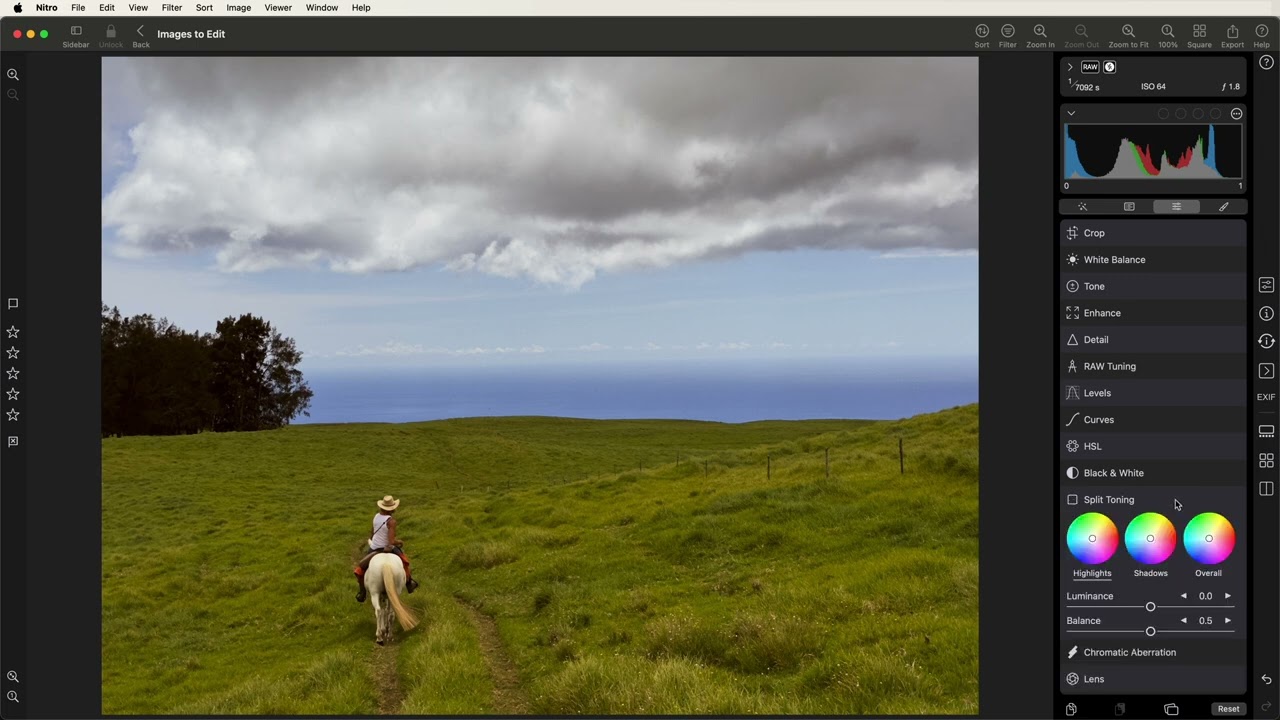Choose Zoom to Fit in the toolbar
This screenshot has width=1280, height=720.
(x=1129, y=36)
